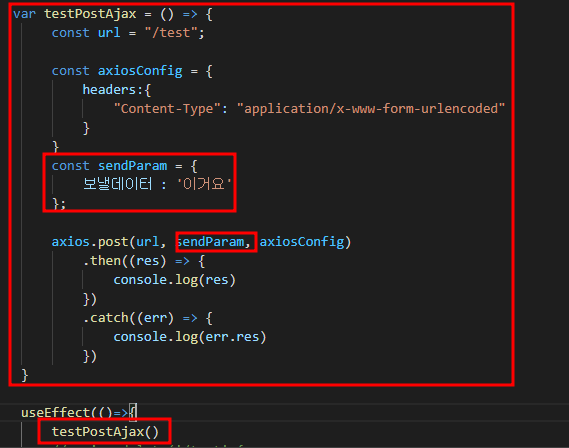Click the useEffect hook call

(56, 412)
